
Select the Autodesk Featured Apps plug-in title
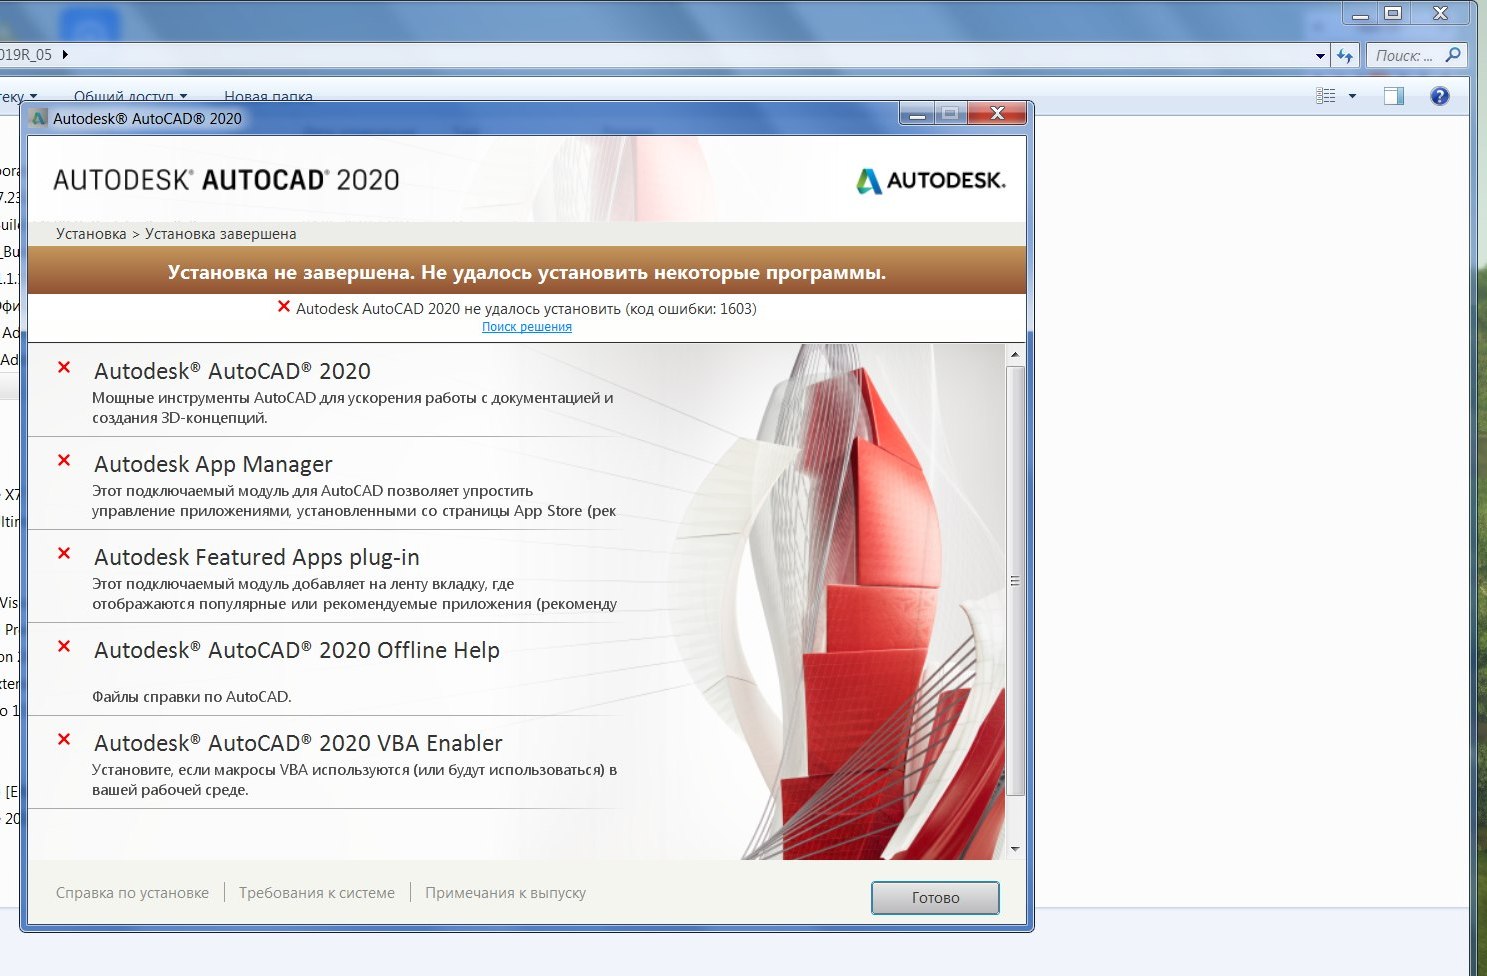coord(257,557)
